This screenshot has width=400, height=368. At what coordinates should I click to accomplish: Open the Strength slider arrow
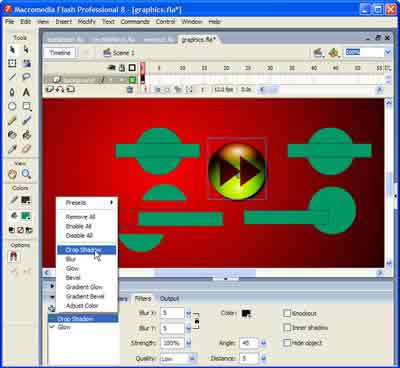(188, 343)
